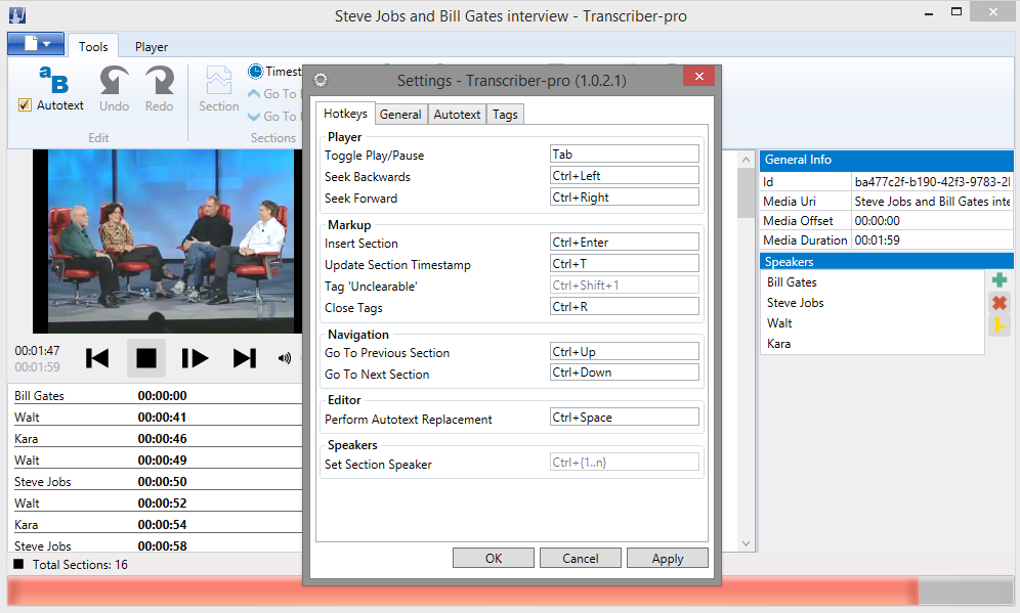The height and width of the screenshot is (613, 1020).
Task: Select the Walt 00:00:49 section row
Action: point(157,459)
